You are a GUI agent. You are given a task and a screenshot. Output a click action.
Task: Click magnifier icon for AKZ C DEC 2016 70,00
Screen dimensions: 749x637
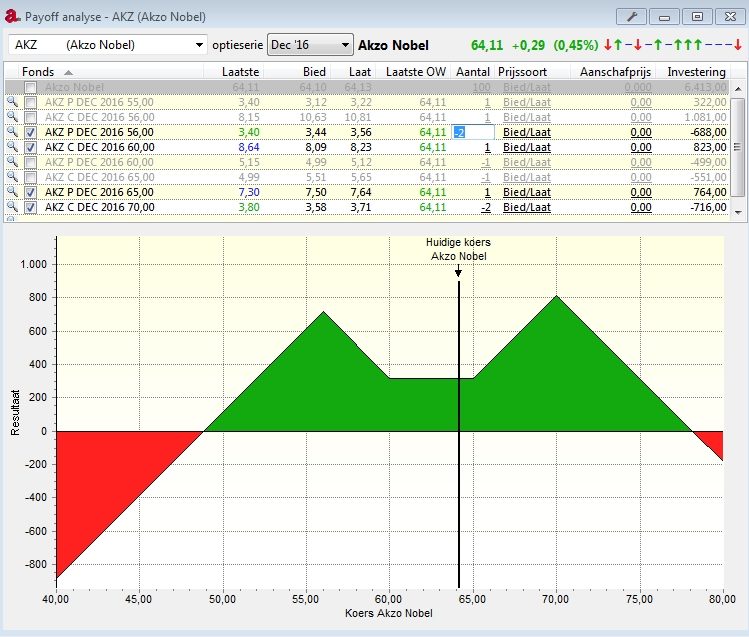[11, 207]
